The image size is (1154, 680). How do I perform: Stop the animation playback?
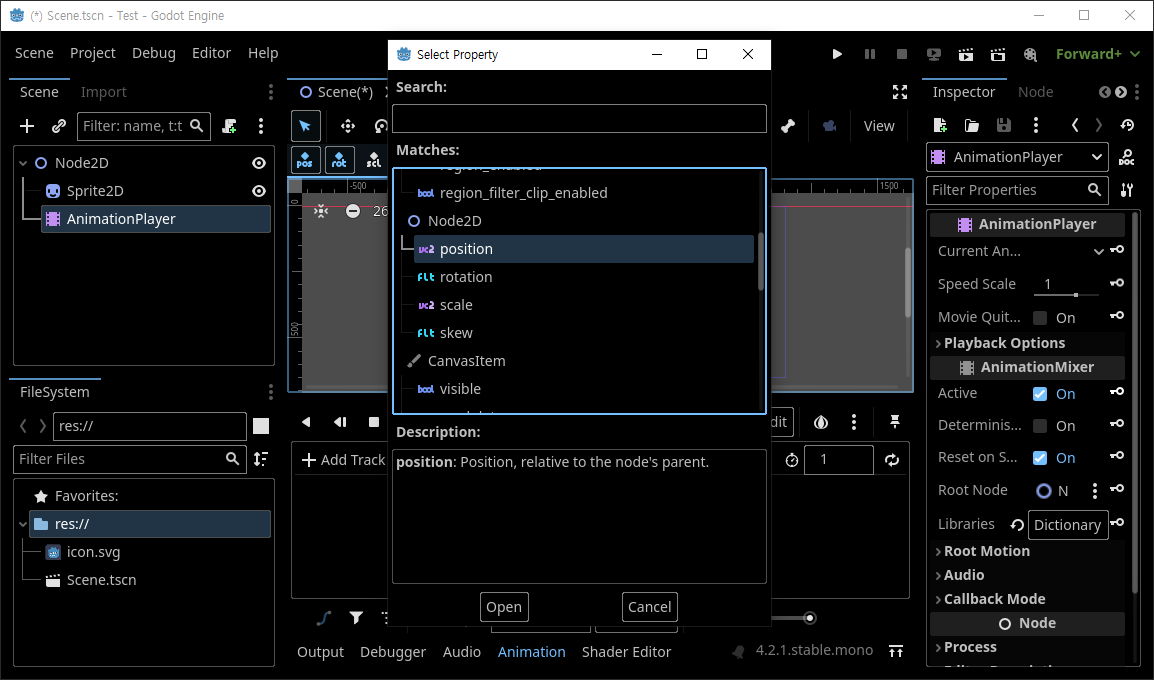click(374, 422)
